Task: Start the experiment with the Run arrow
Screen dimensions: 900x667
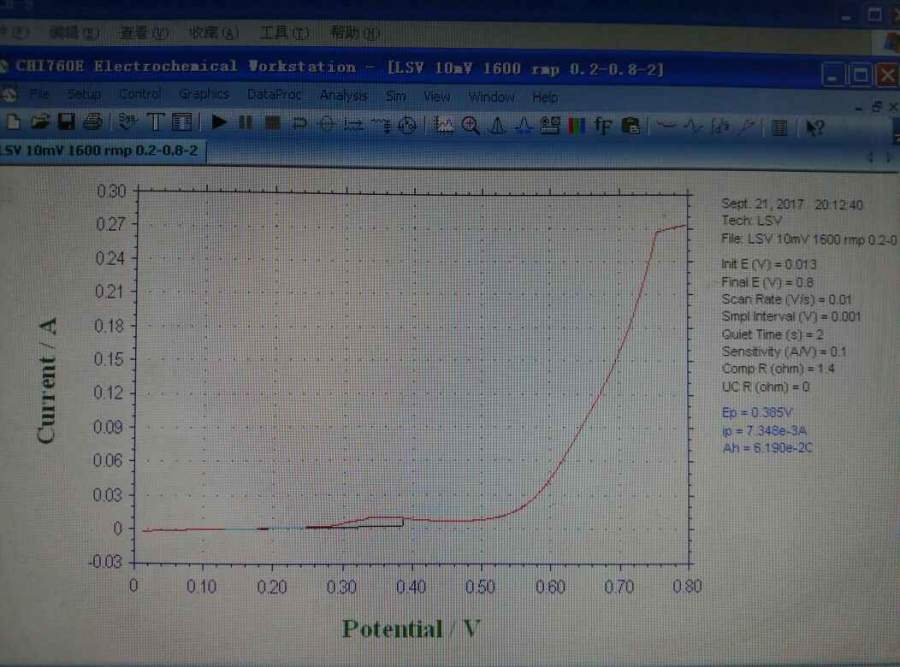Action: point(218,122)
